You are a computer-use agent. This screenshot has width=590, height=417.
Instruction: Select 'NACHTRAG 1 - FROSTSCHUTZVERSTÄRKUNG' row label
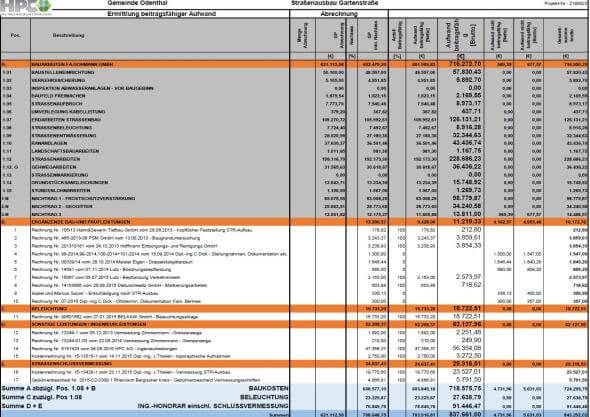84,198
